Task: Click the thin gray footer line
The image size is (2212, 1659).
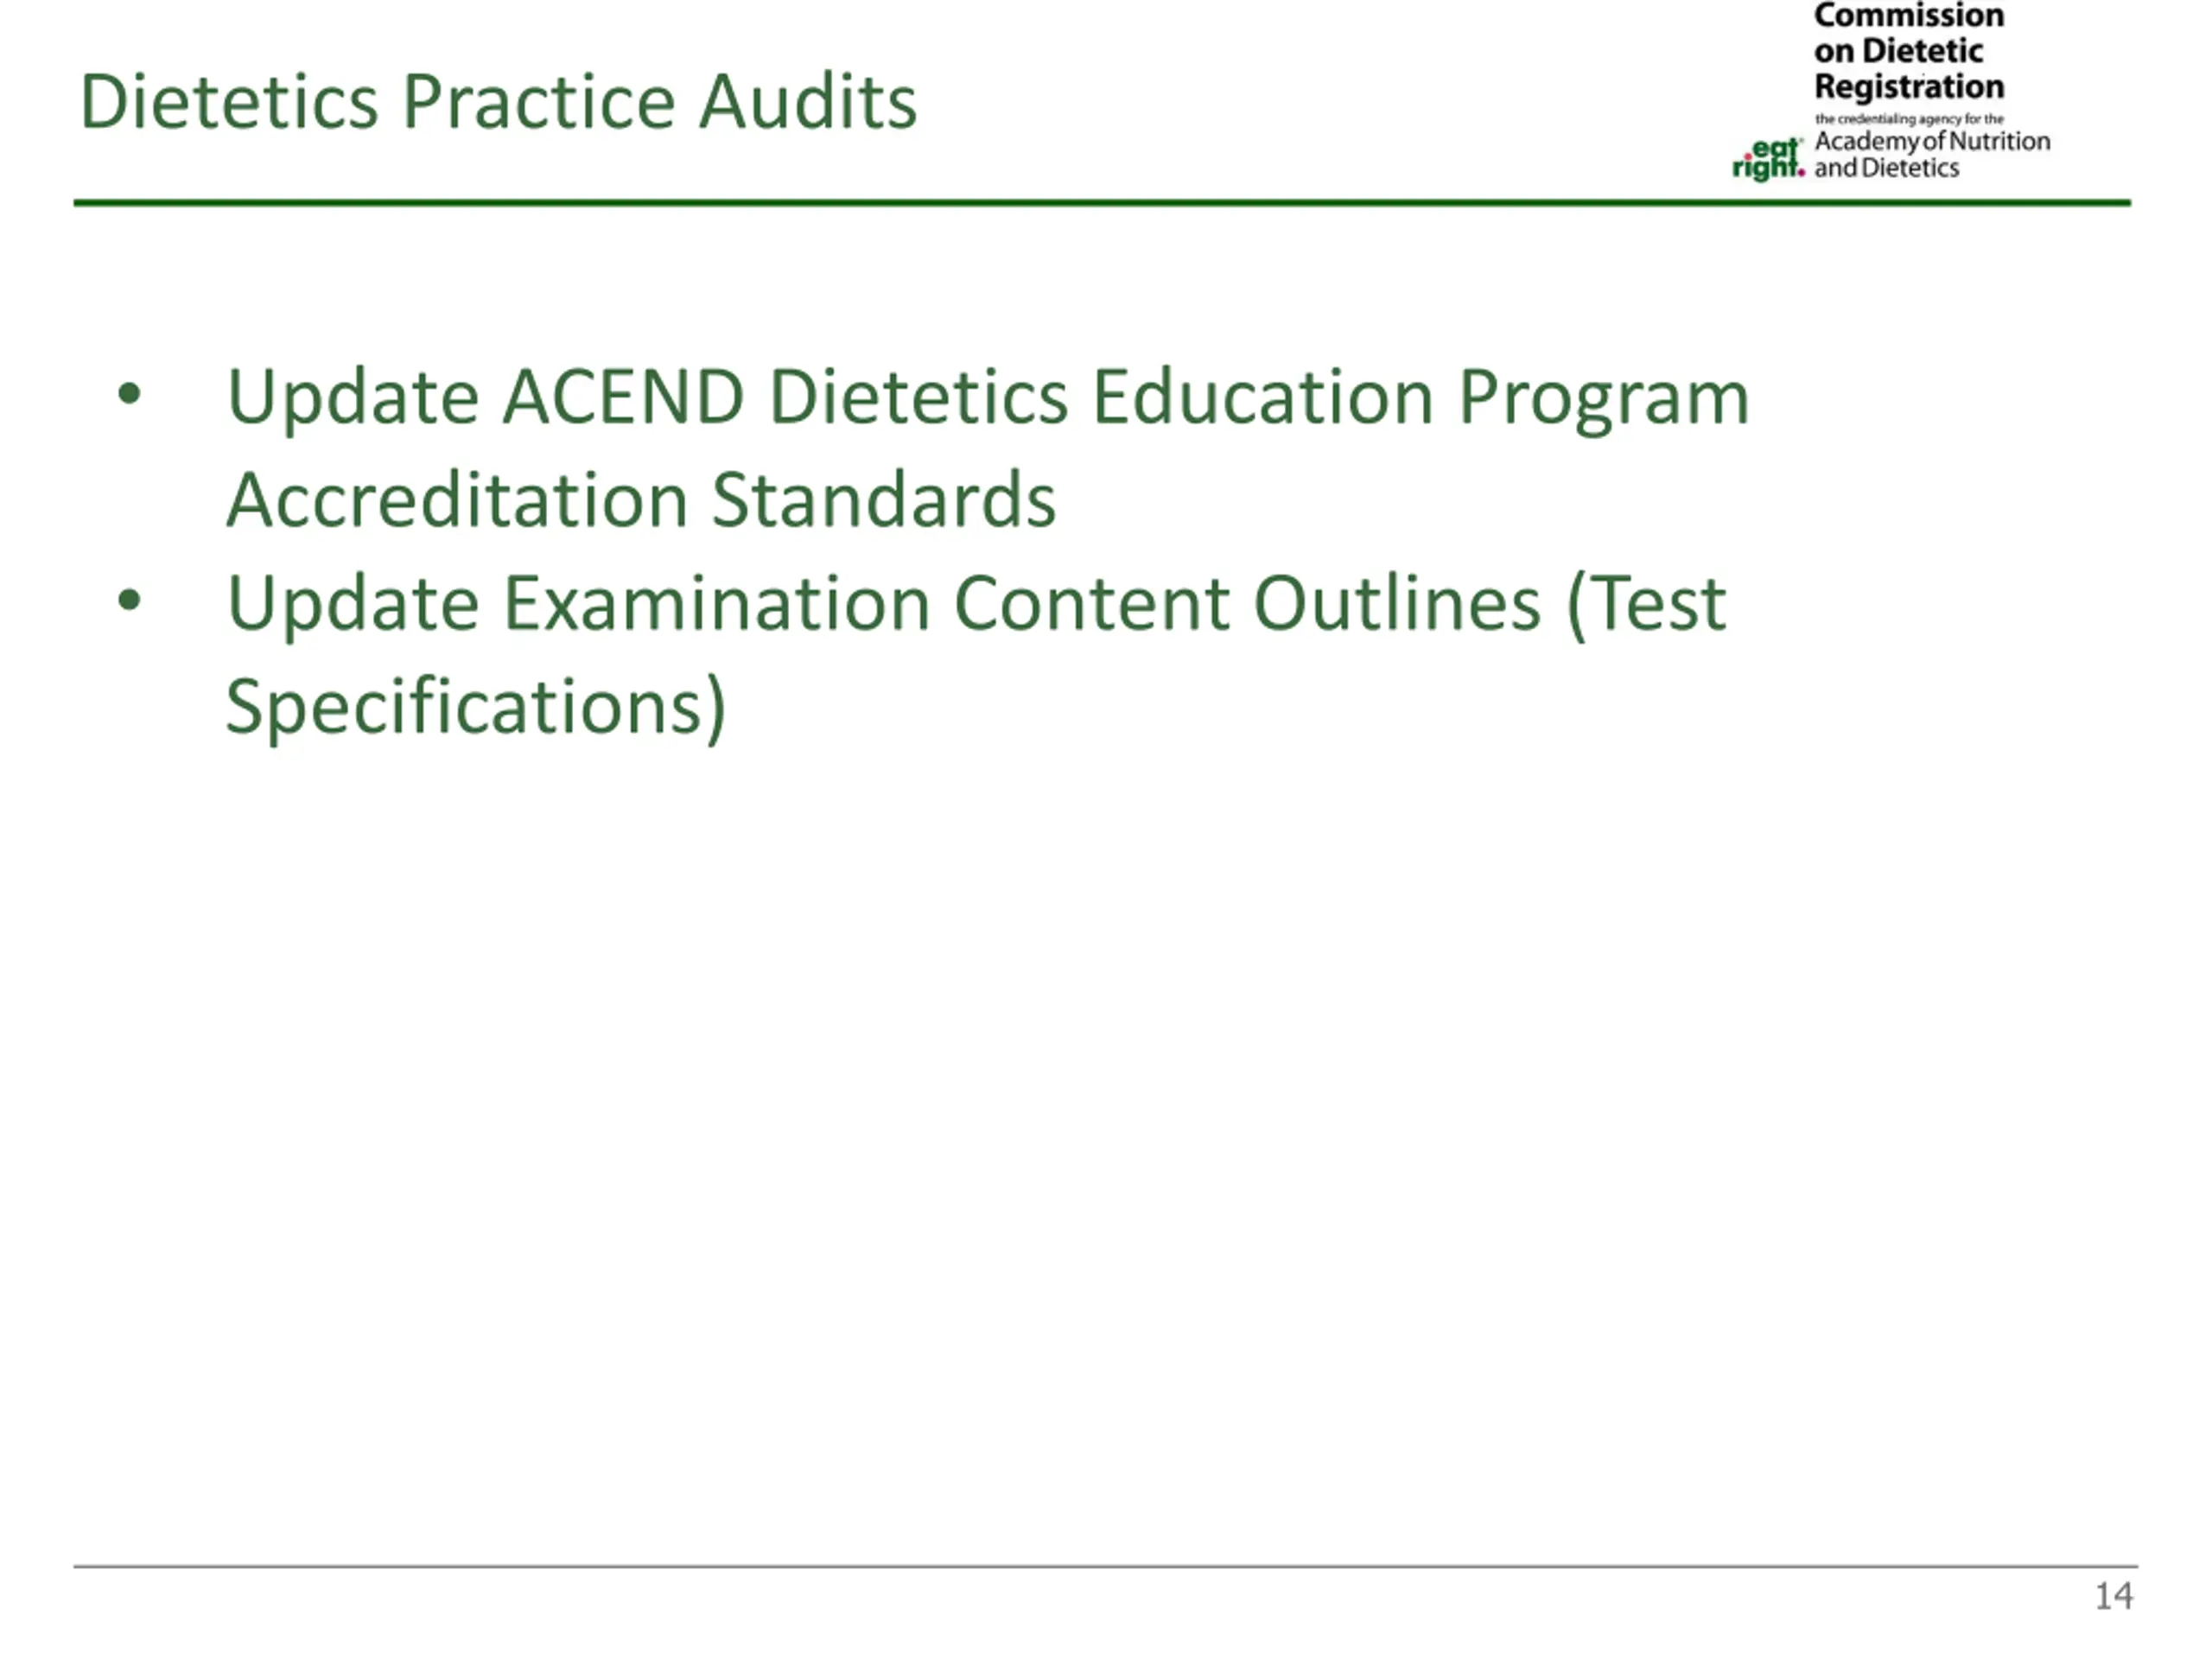Action: click(x=1106, y=1566)
